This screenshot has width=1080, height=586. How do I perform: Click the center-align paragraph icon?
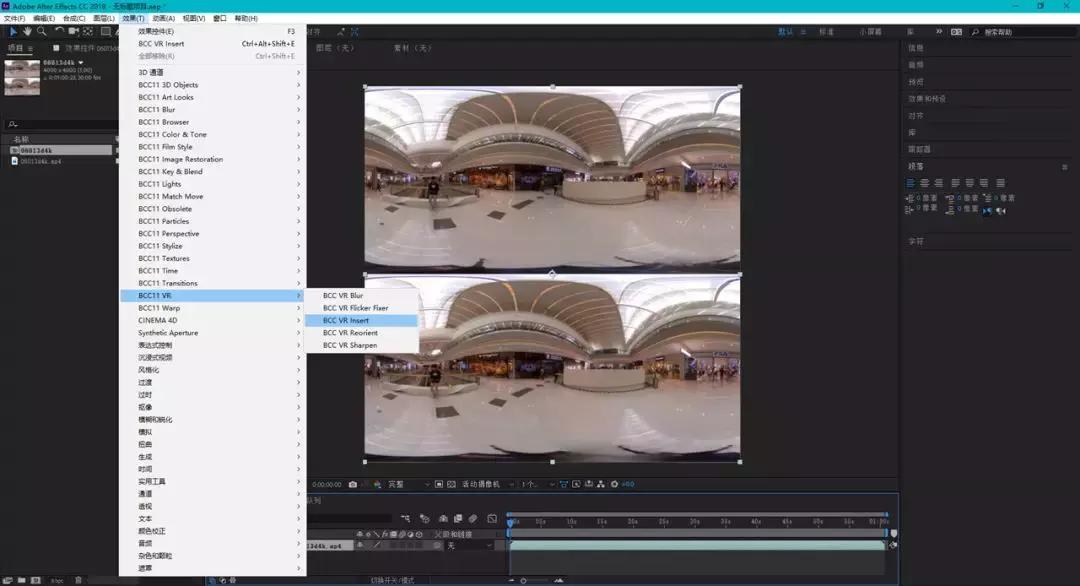(x=925, y=183)
